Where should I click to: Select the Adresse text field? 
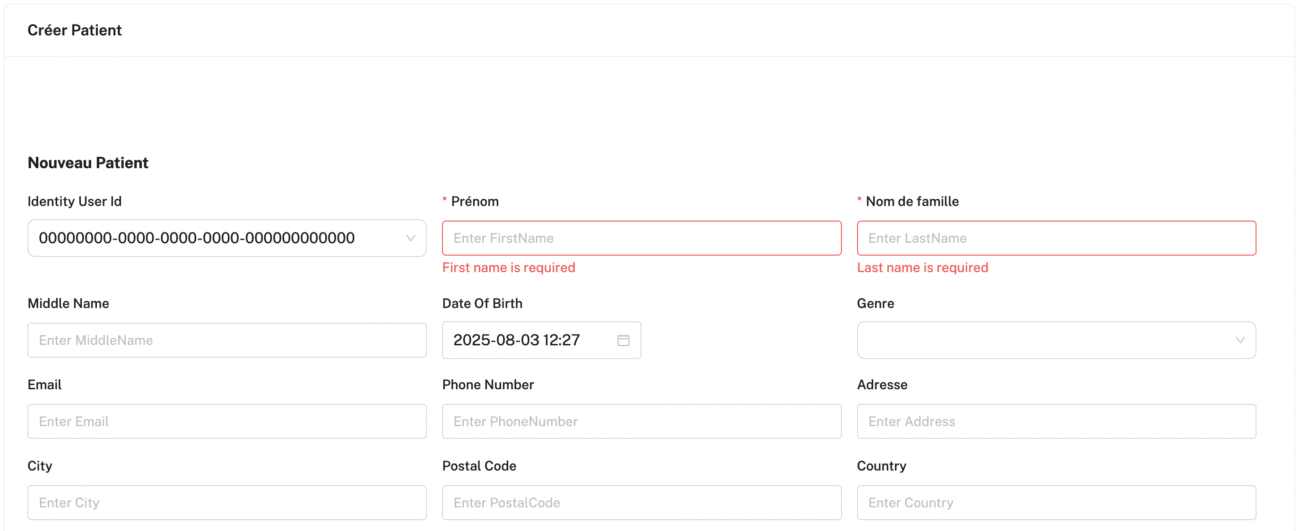[x=1056, y=421]
